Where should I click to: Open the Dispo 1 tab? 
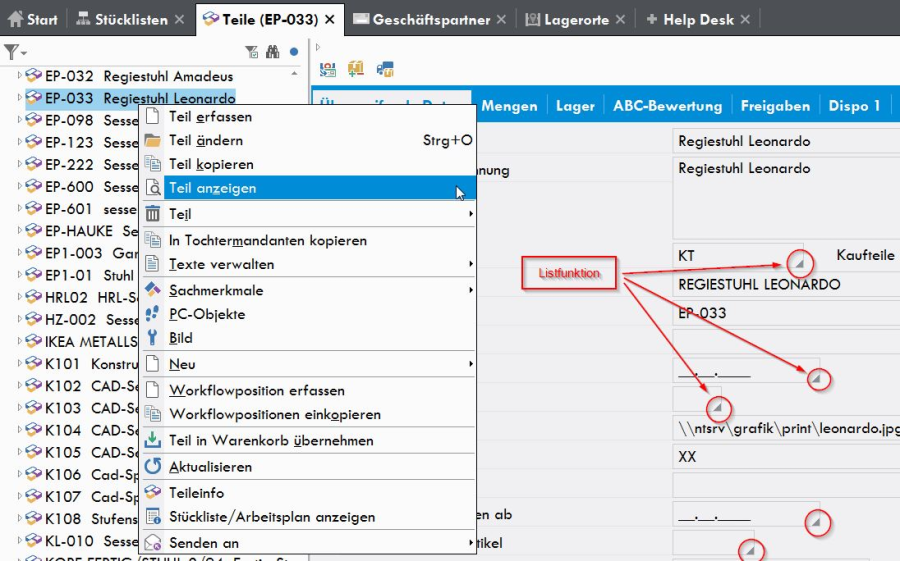click(x=854, y=106)
